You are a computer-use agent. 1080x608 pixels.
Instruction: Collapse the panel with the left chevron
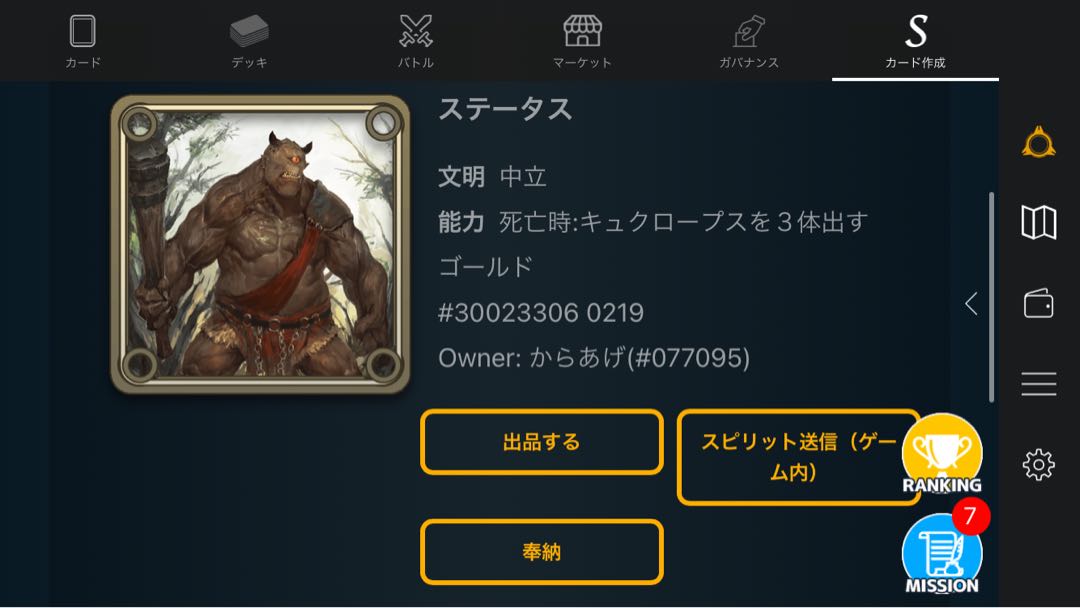click(971, 303)
